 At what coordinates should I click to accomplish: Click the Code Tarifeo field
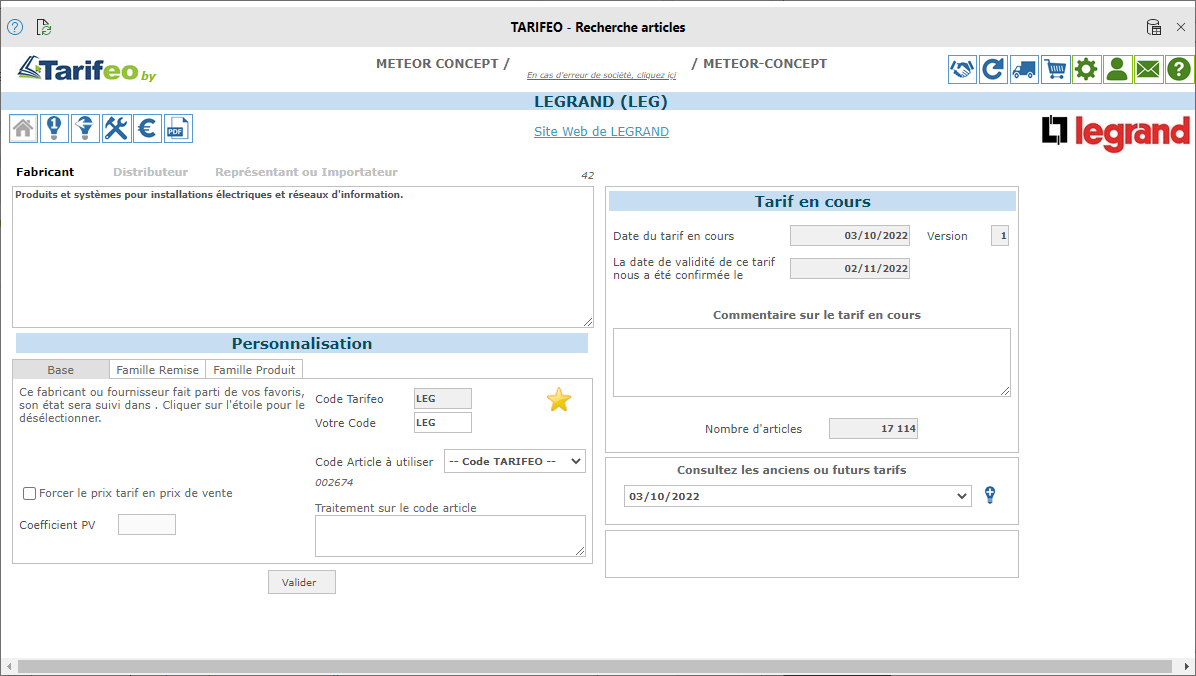442,398
